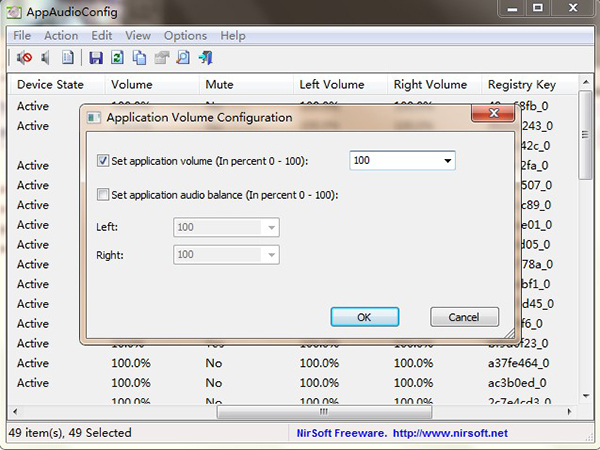Viewport: 600px width, 450px height.
Task: Click the mute application toolbar icon
Action: 24,58
